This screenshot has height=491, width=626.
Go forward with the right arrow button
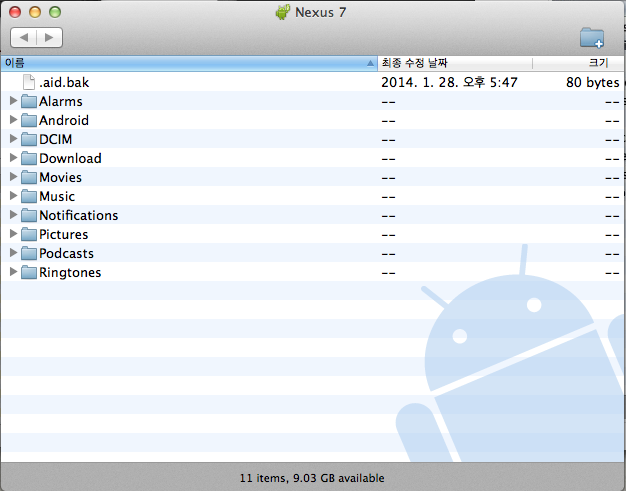49,38
